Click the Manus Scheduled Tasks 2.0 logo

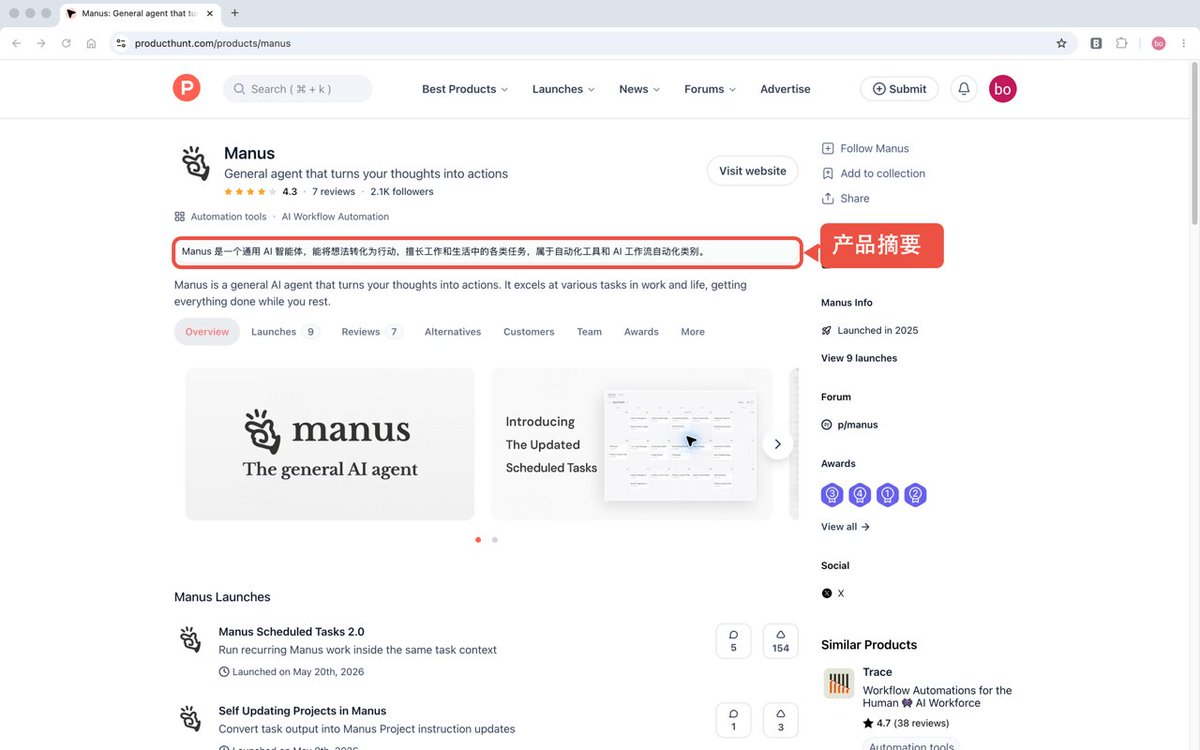(190, 640)
